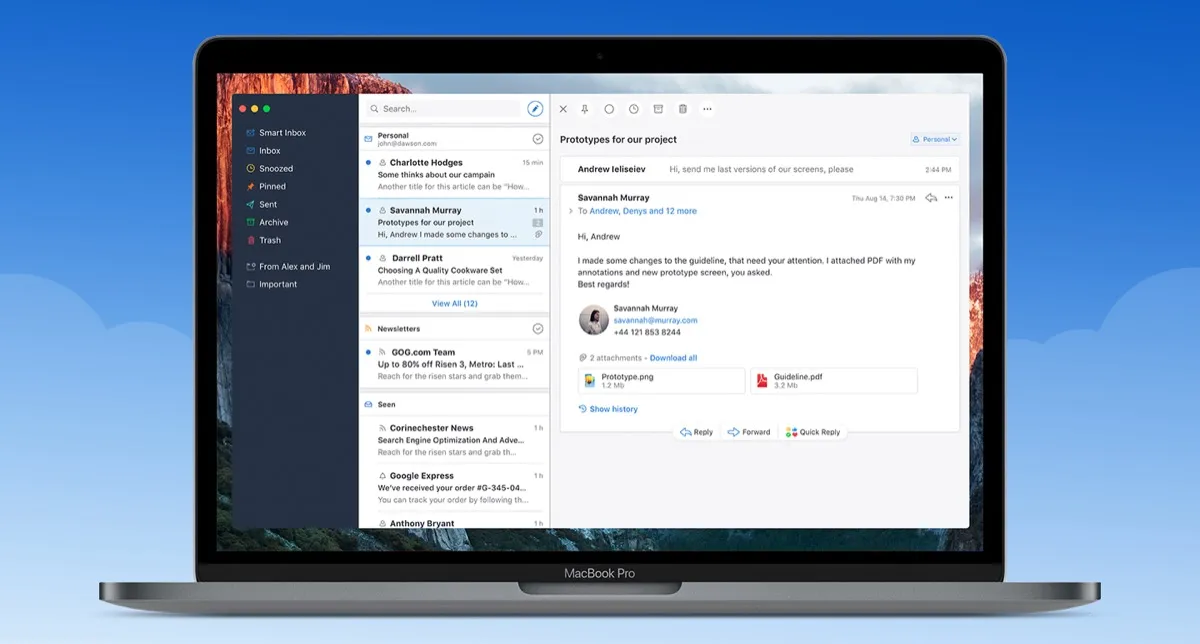
Task: Click savannah@murray.com email link
Action: [x=655, y=320]
